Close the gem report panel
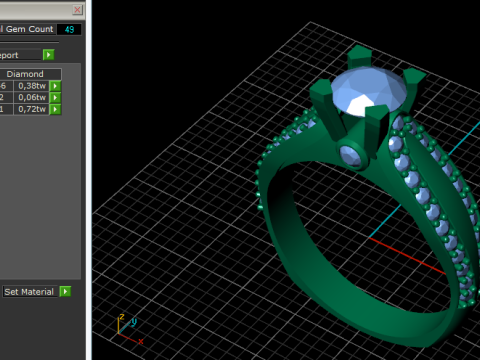Viewport: 480px width, 360px height. tap(77, 10)
